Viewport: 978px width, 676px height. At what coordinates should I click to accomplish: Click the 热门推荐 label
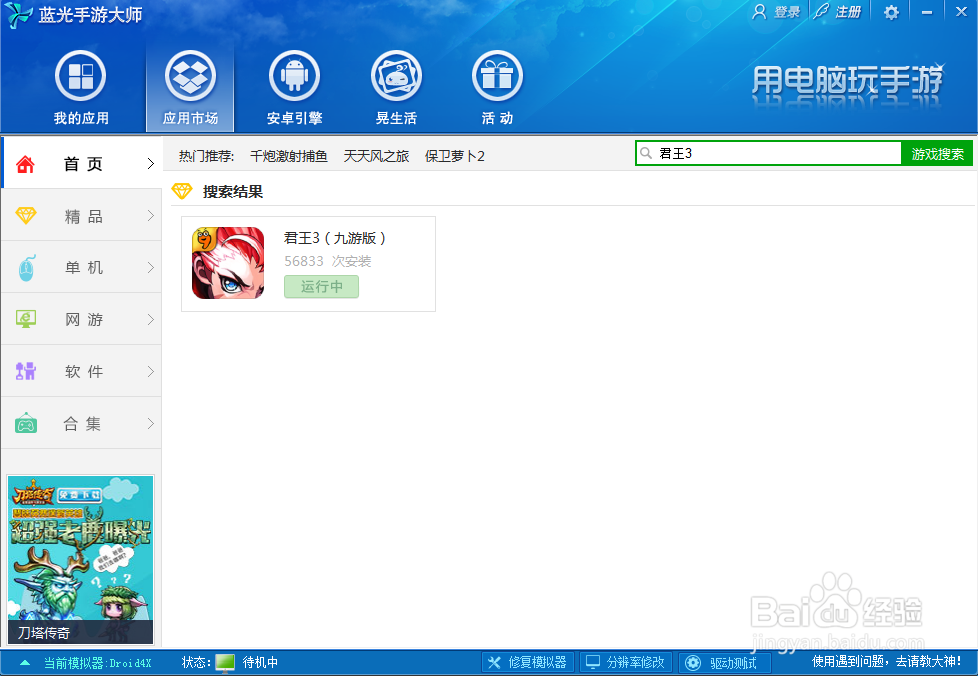click(206, 156)
